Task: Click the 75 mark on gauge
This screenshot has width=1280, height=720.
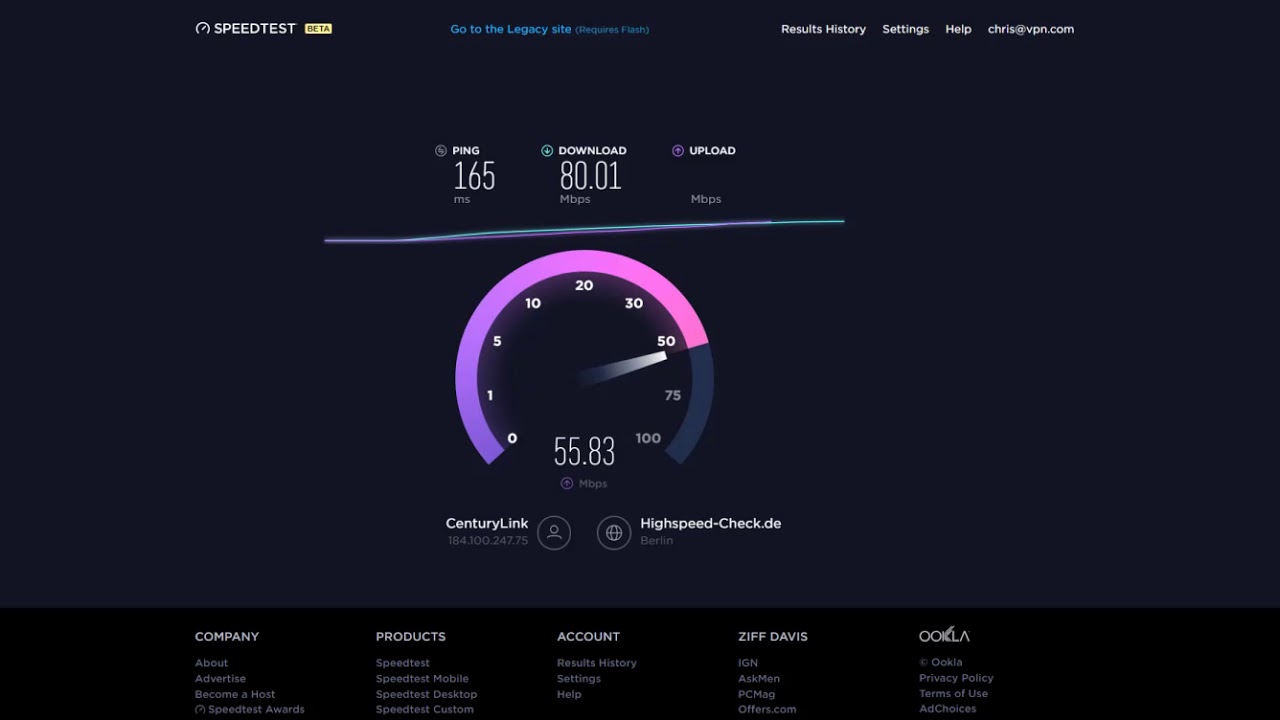Action: point(673,396)
